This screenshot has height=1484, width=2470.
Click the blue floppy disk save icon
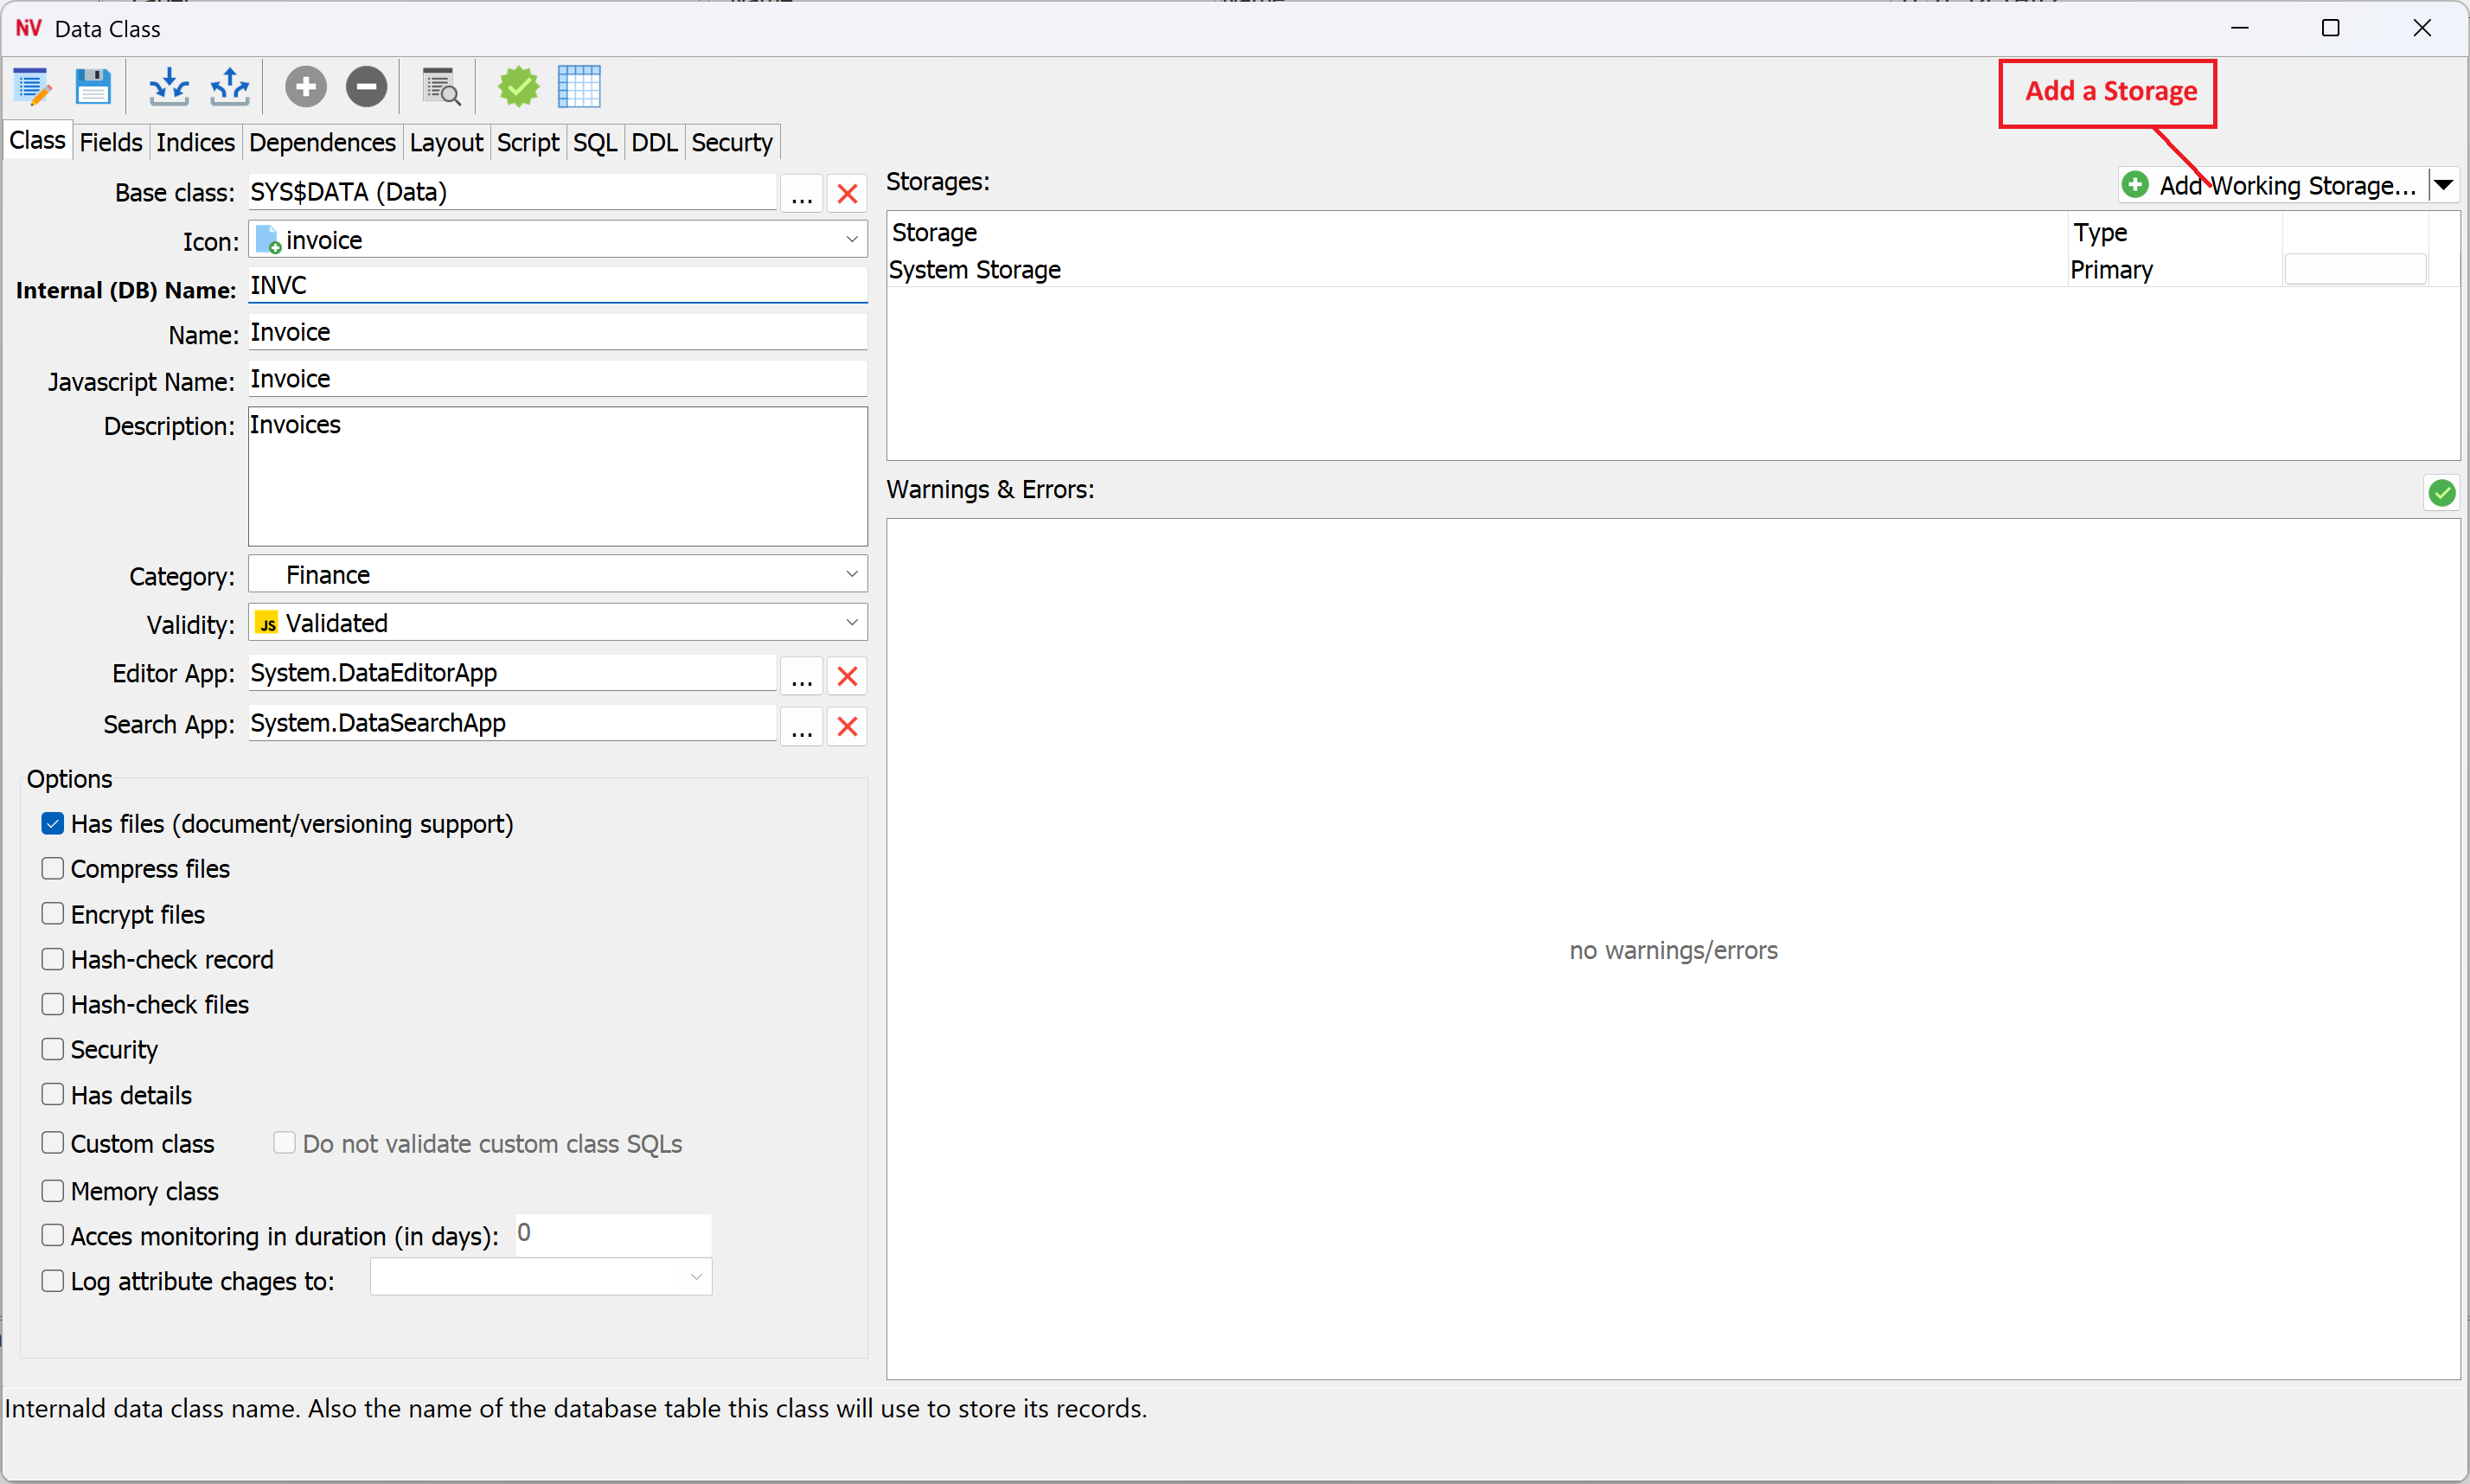92,87
